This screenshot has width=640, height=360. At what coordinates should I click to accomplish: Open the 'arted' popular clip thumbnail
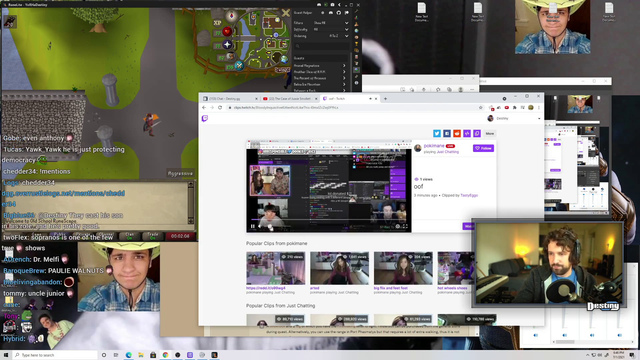point(339,268)
